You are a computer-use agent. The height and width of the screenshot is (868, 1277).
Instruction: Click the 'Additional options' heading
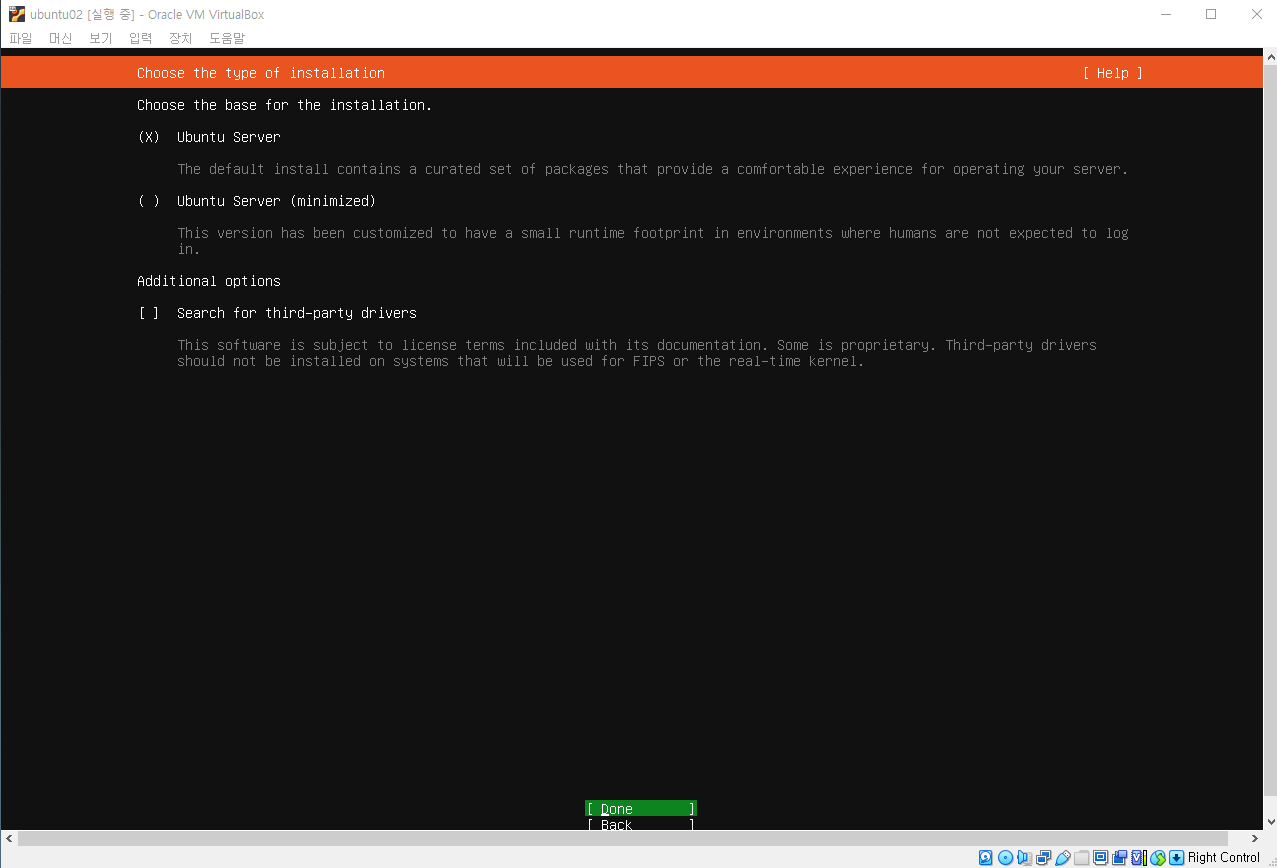click(x=209, y=281)
